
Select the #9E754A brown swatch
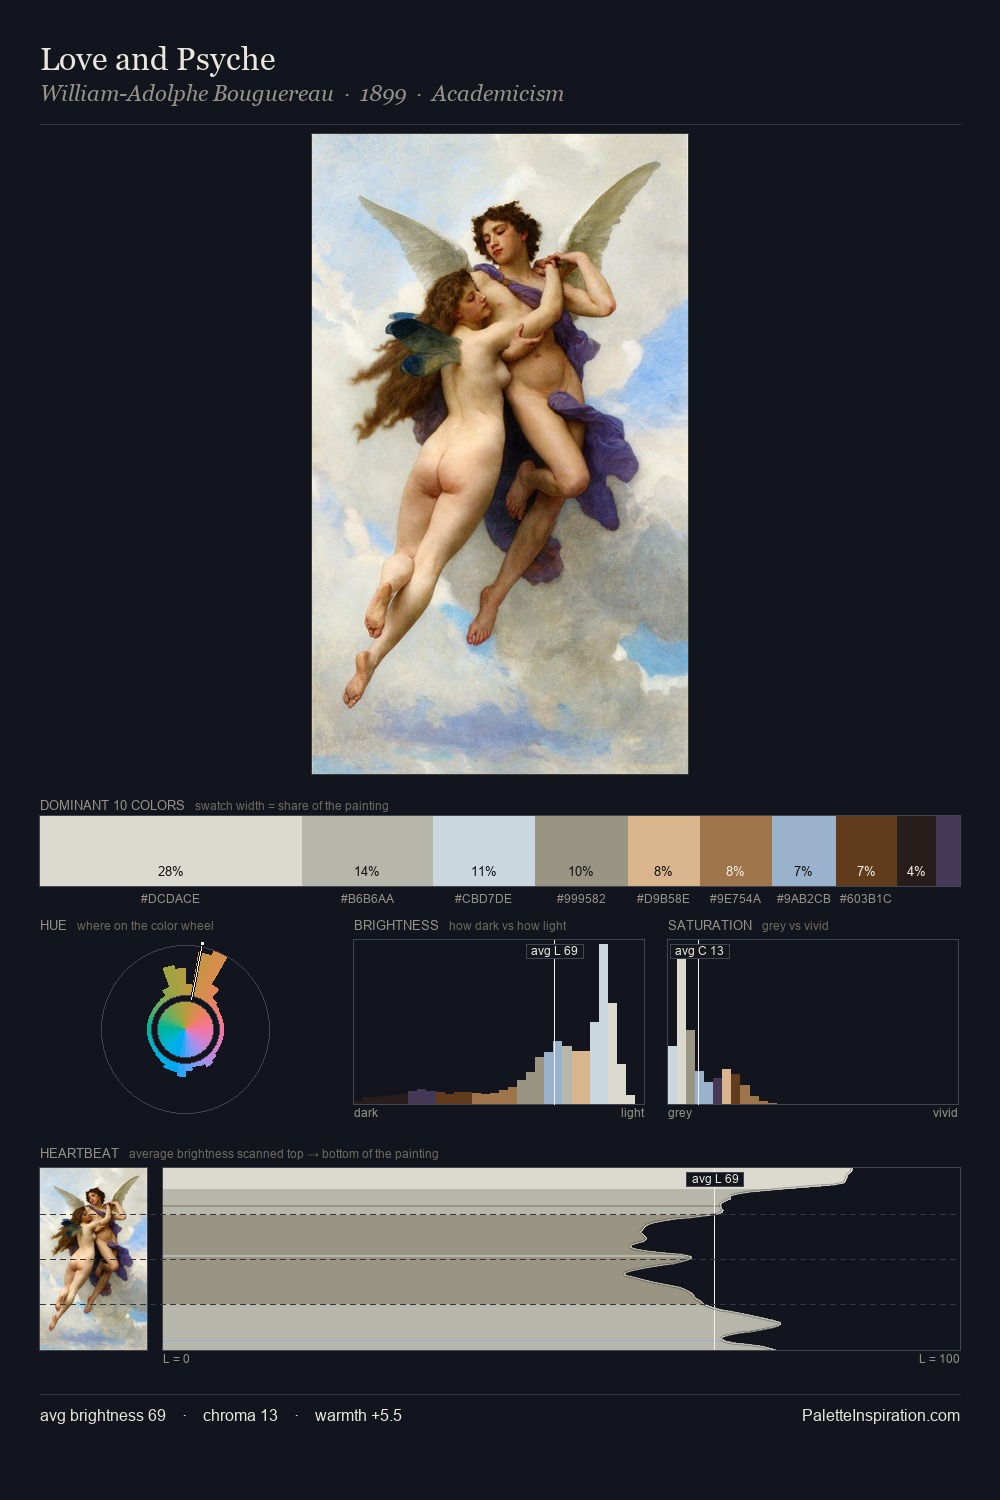point(736,851)
